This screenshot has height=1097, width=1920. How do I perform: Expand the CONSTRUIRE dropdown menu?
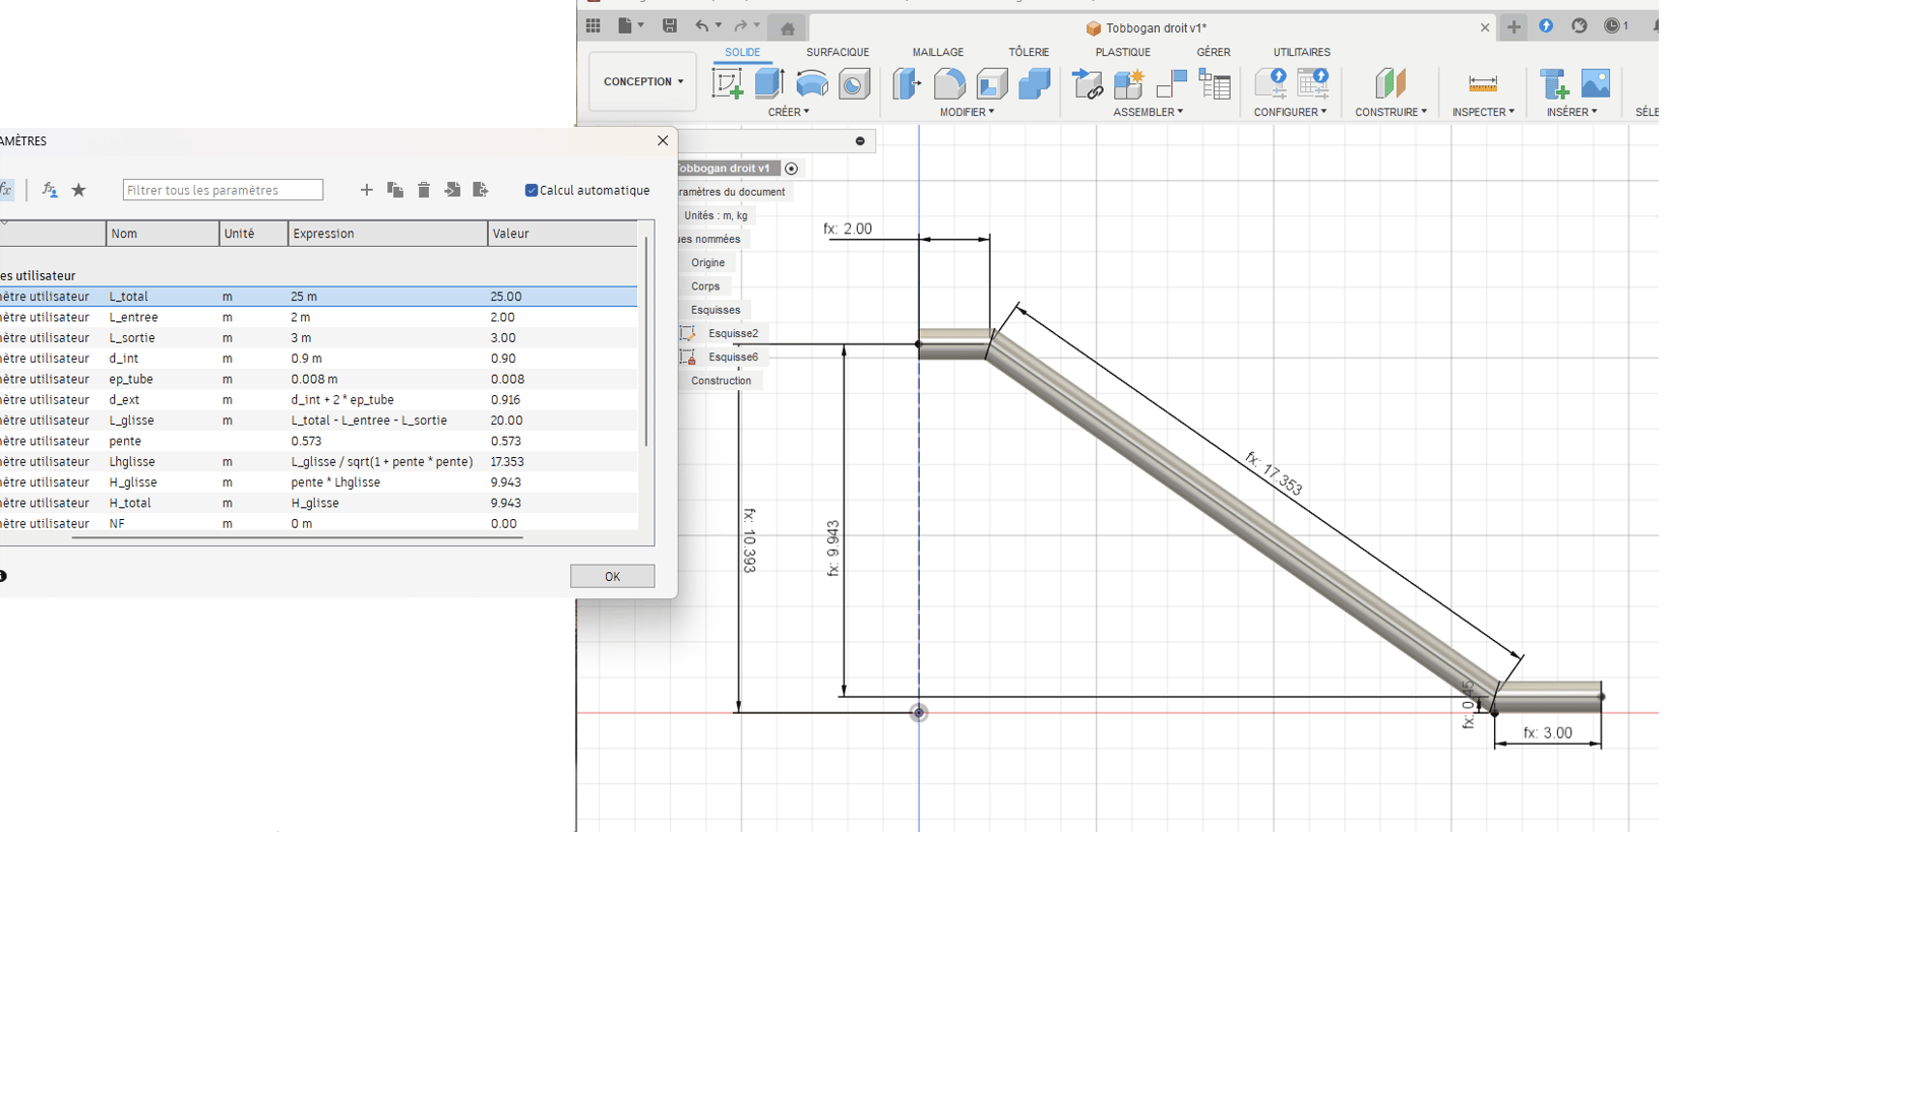[x=1390, y=112]
